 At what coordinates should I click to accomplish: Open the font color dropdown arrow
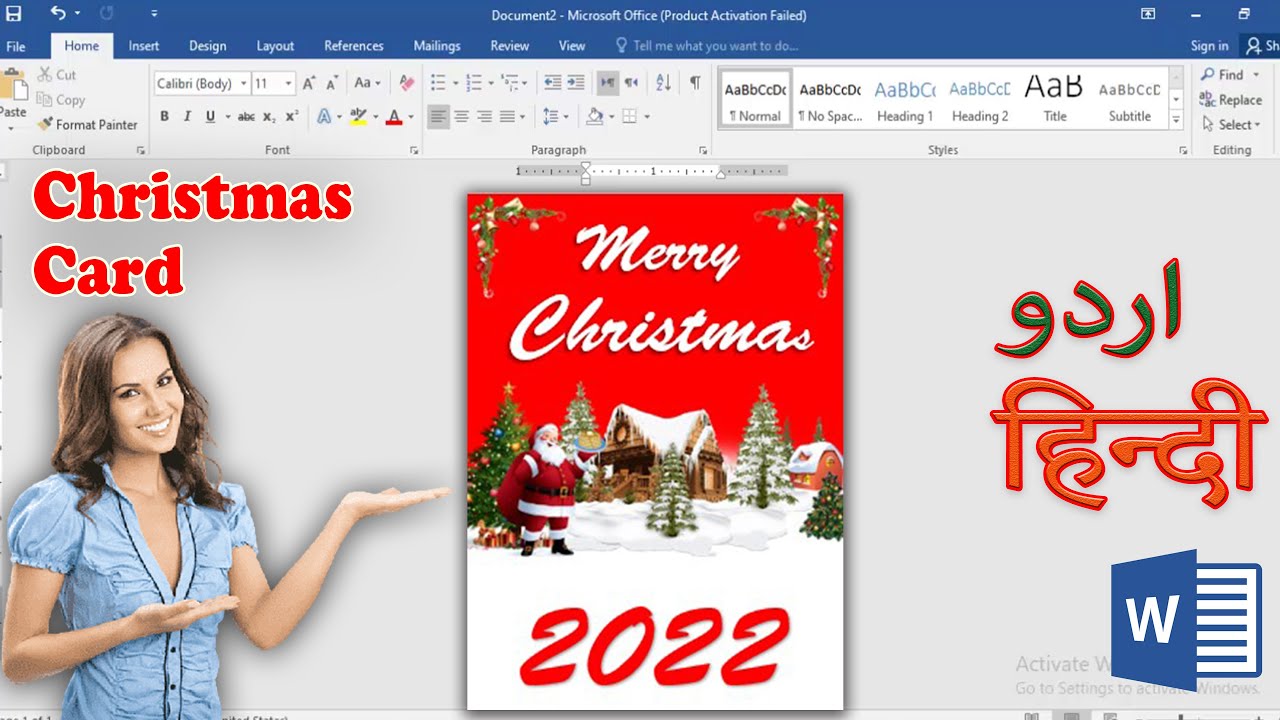pos(411,117)
